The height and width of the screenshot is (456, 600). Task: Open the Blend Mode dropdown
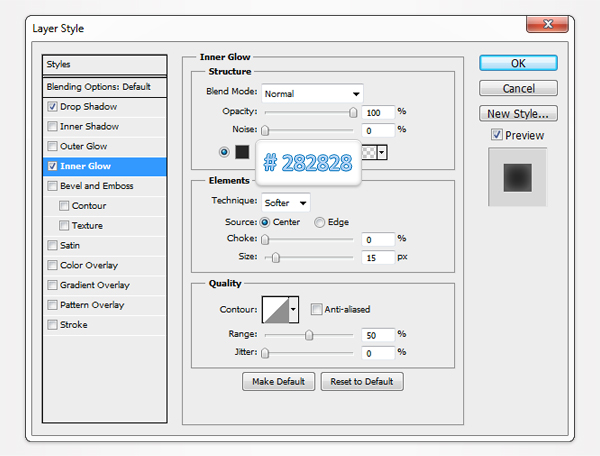click(x=312, y=94)
